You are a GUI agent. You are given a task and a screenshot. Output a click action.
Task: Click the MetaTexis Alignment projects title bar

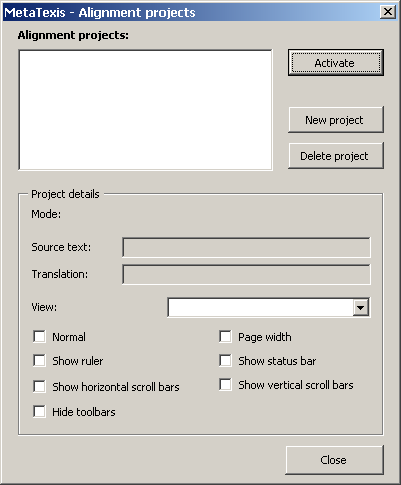191,12
